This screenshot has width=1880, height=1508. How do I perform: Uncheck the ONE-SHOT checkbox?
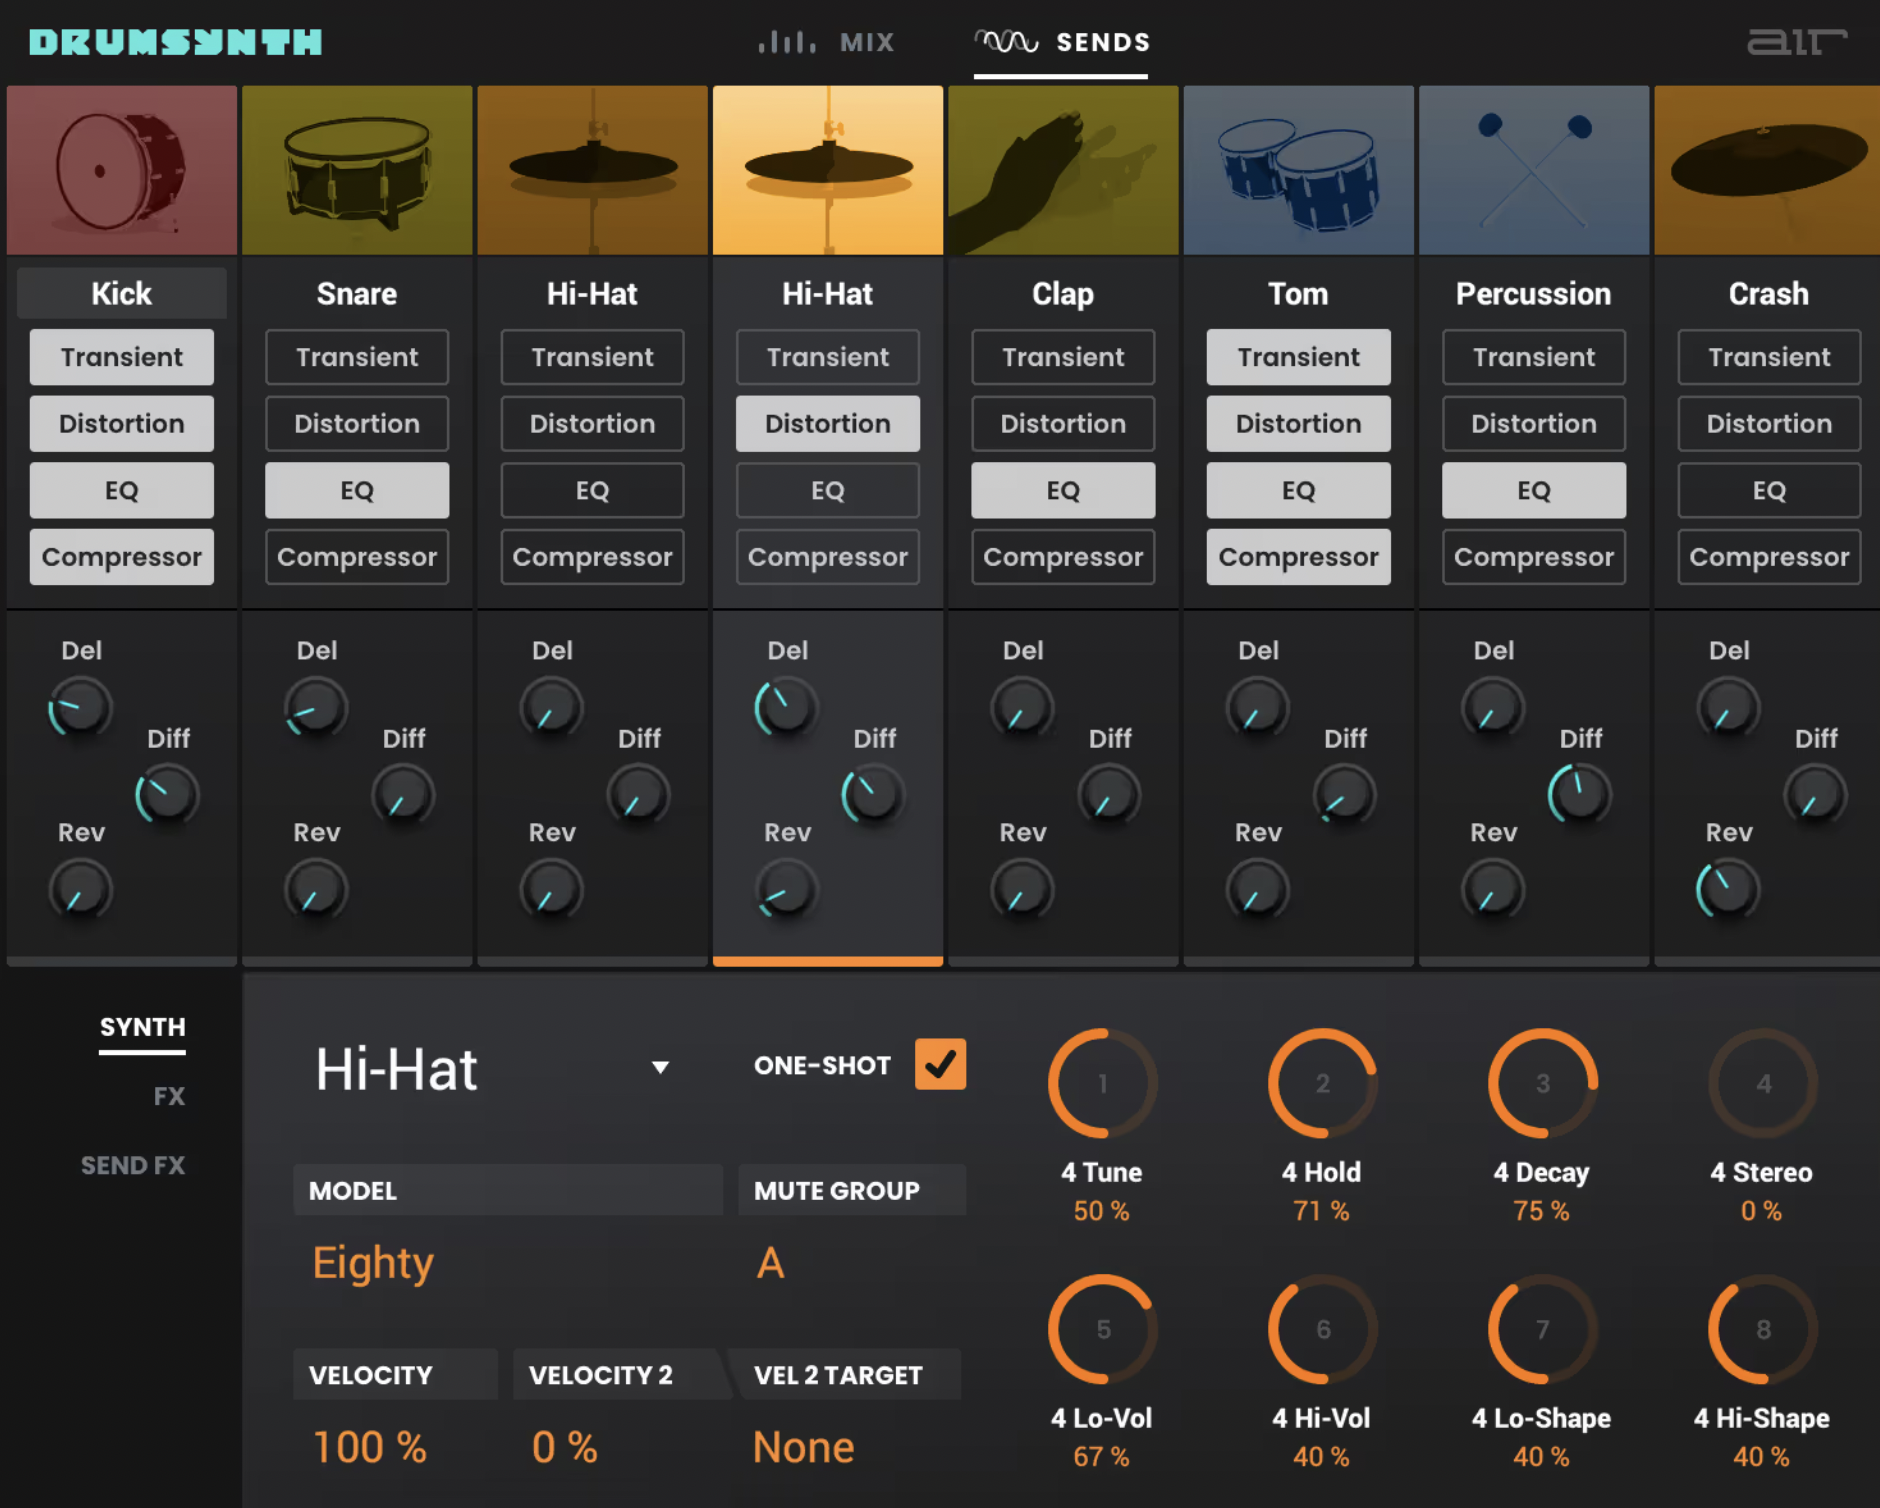click(x=938, y=1064)
